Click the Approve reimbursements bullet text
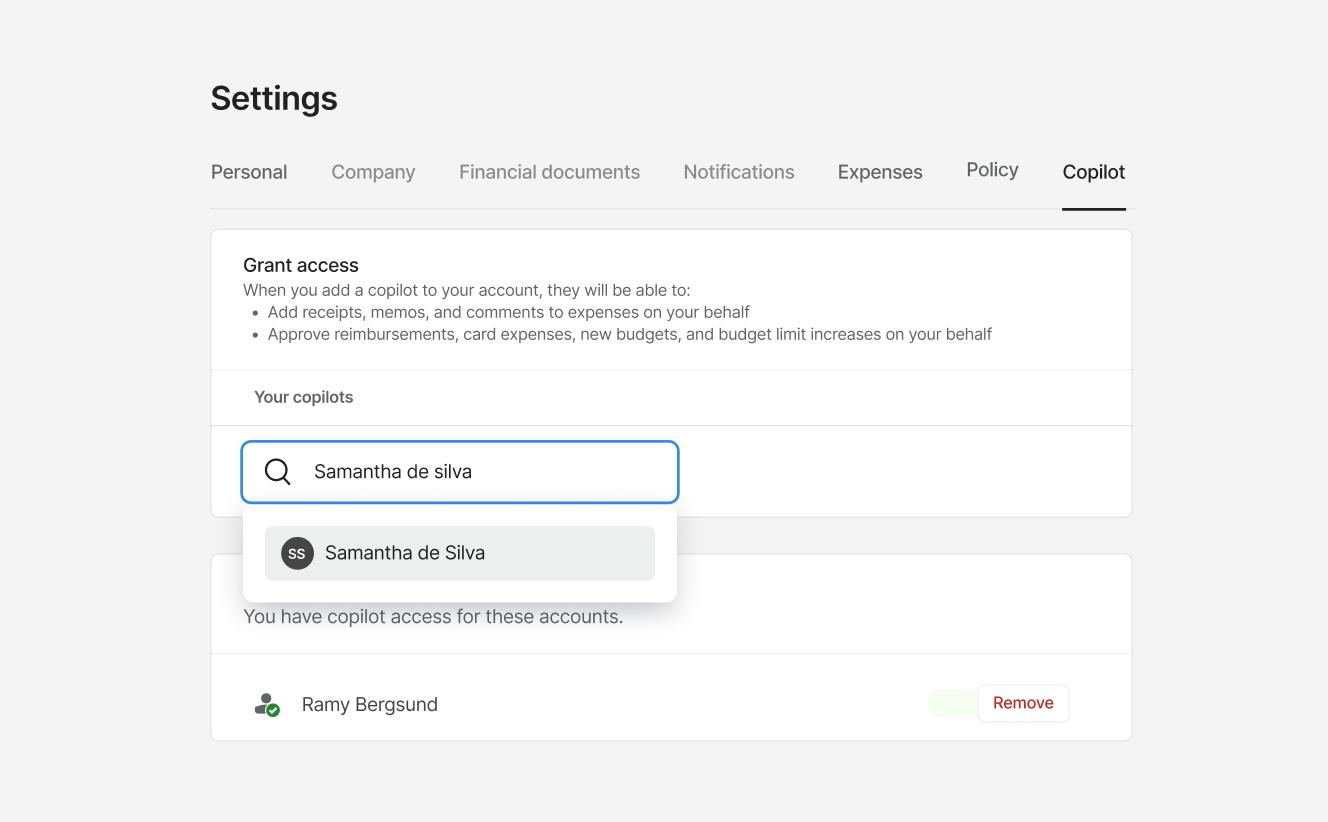 coord(629,334)
